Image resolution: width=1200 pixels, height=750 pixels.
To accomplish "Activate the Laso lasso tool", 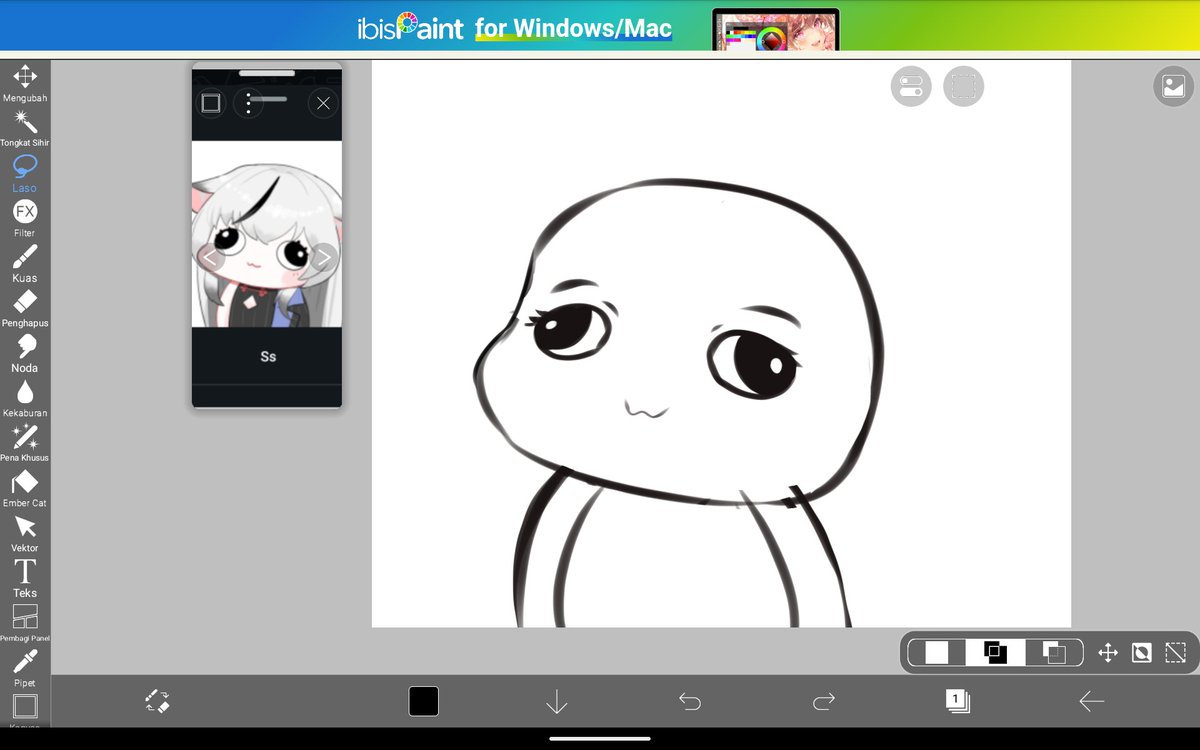I will coord(25,173).
